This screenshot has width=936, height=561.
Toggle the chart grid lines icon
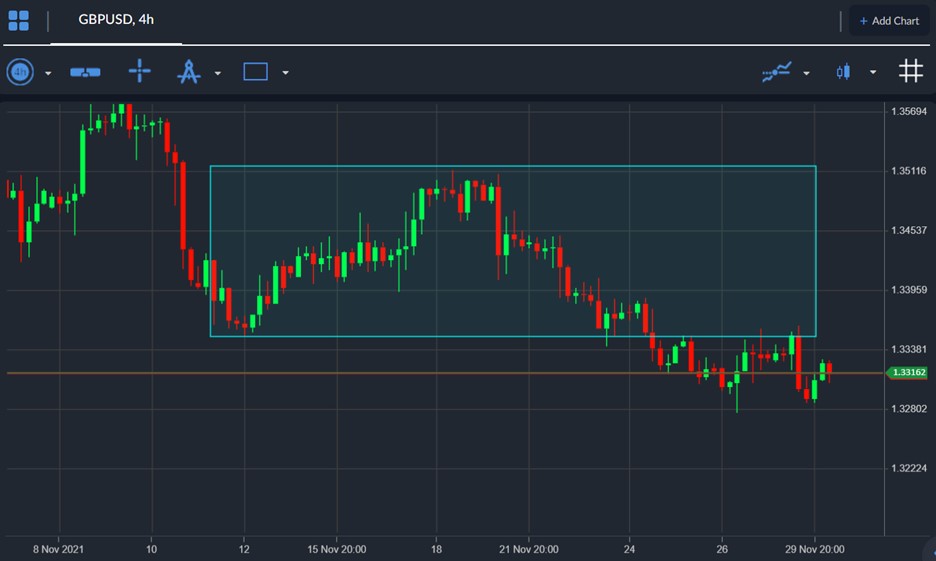[x=911, y=71]
